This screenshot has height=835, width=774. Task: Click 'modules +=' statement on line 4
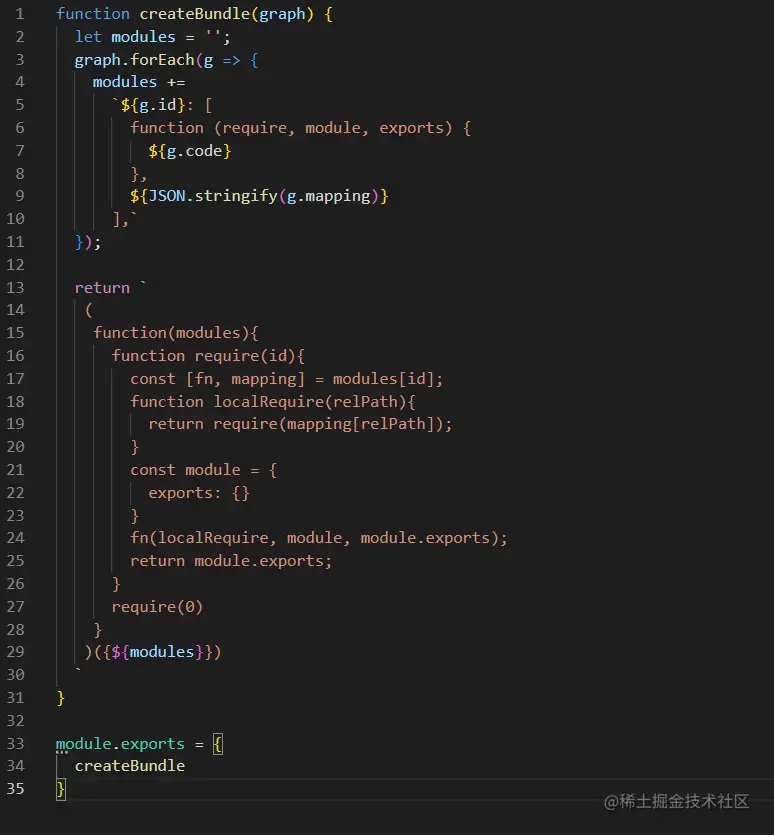click(x=139, y=82)
